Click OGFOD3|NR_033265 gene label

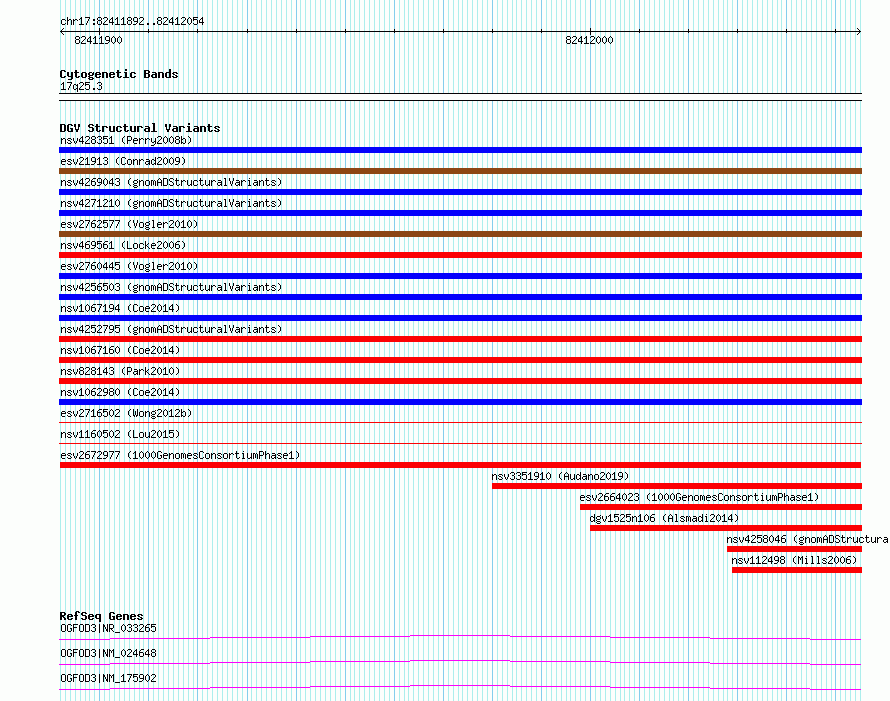(108, 628)
